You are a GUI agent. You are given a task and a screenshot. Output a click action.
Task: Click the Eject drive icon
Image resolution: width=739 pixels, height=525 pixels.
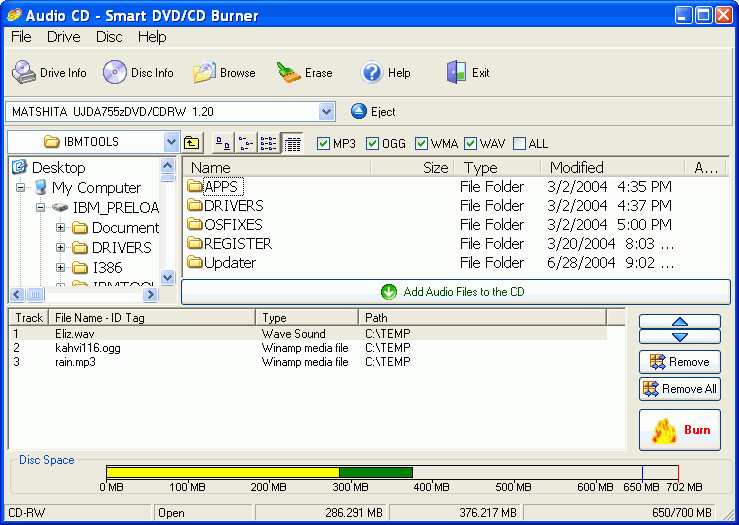(x=359, y=112)
